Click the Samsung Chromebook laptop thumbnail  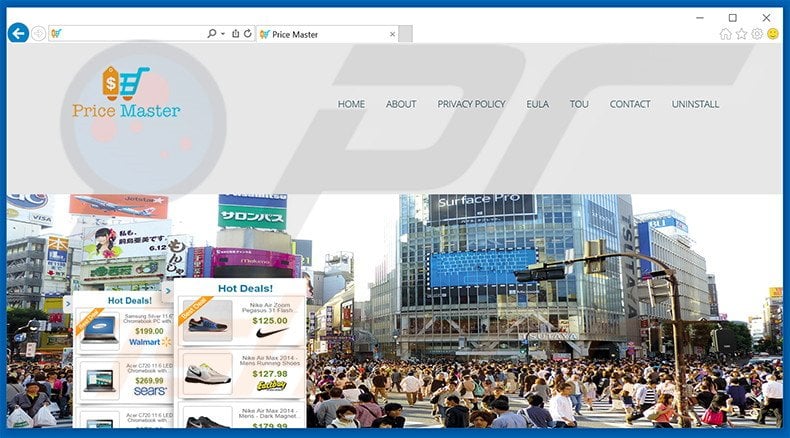100,329
